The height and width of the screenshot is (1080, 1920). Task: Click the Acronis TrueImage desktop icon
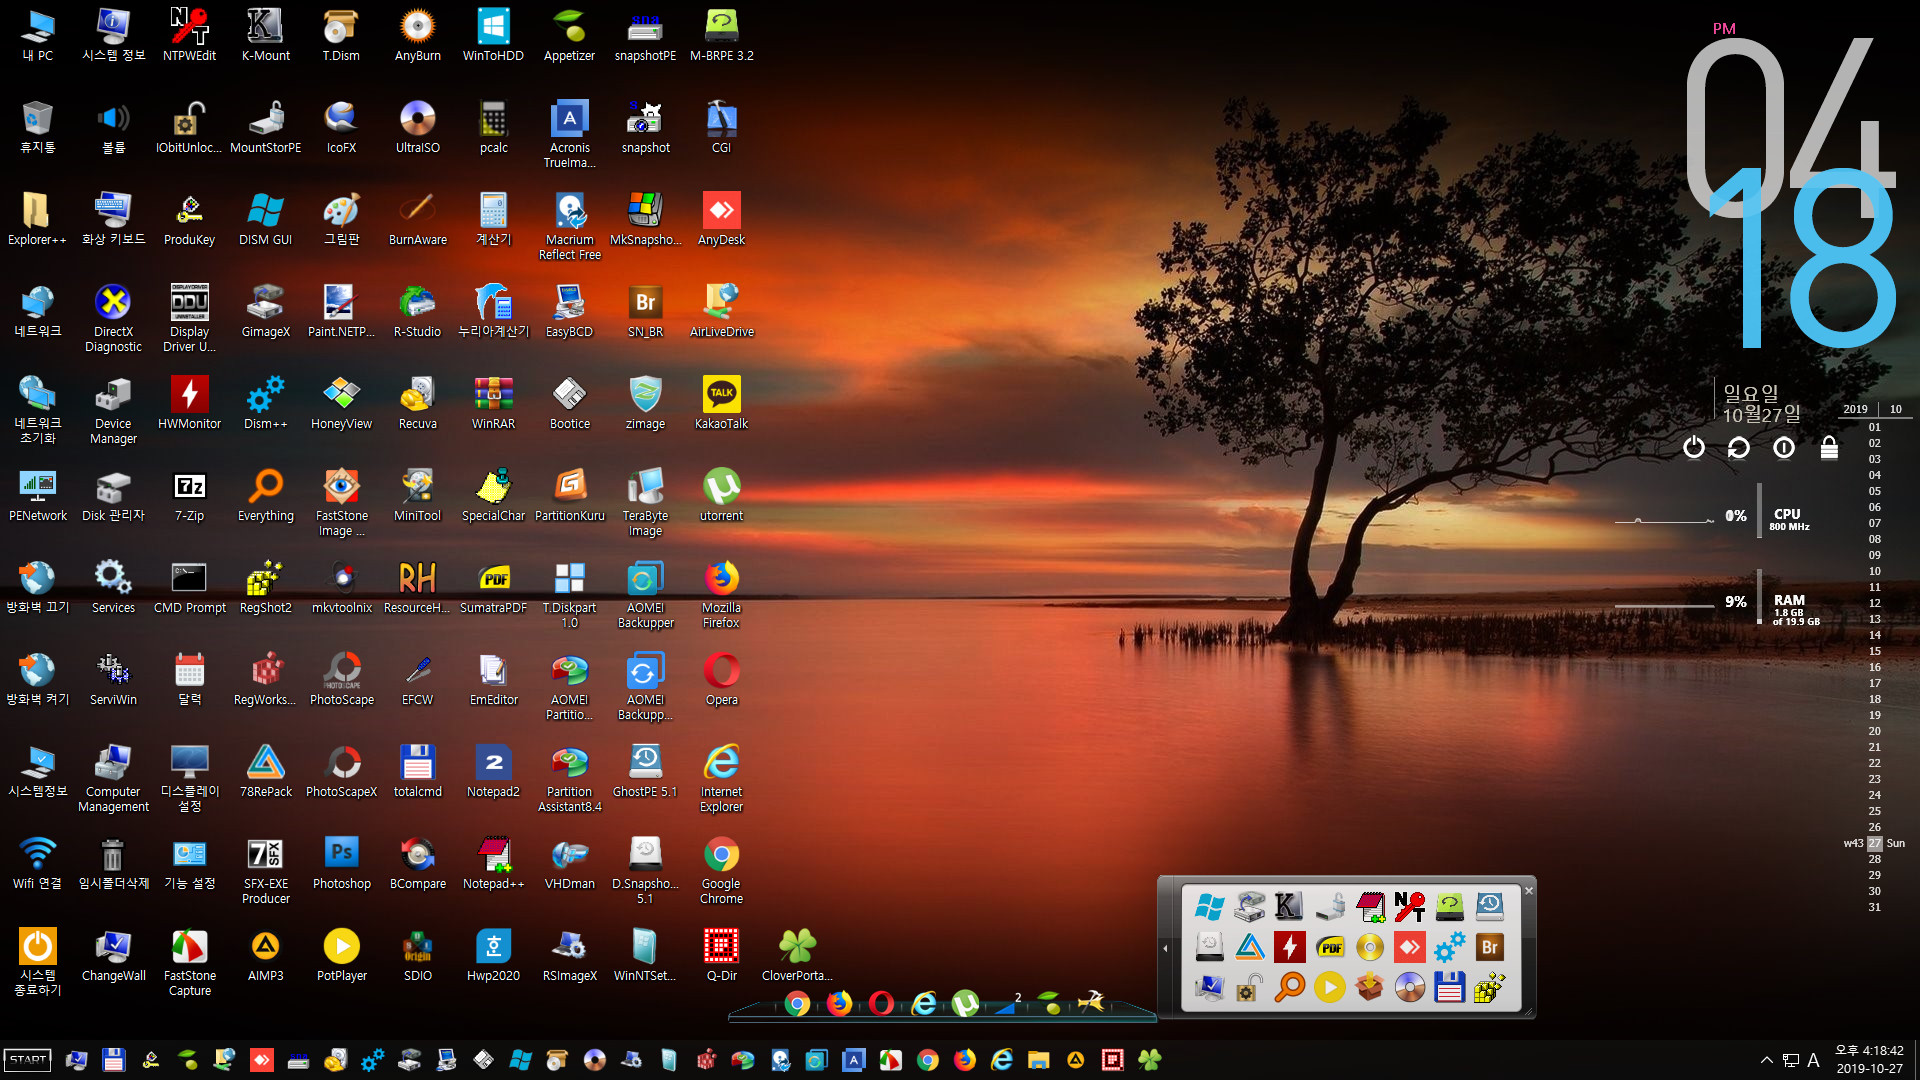click(x=569, y=134)
